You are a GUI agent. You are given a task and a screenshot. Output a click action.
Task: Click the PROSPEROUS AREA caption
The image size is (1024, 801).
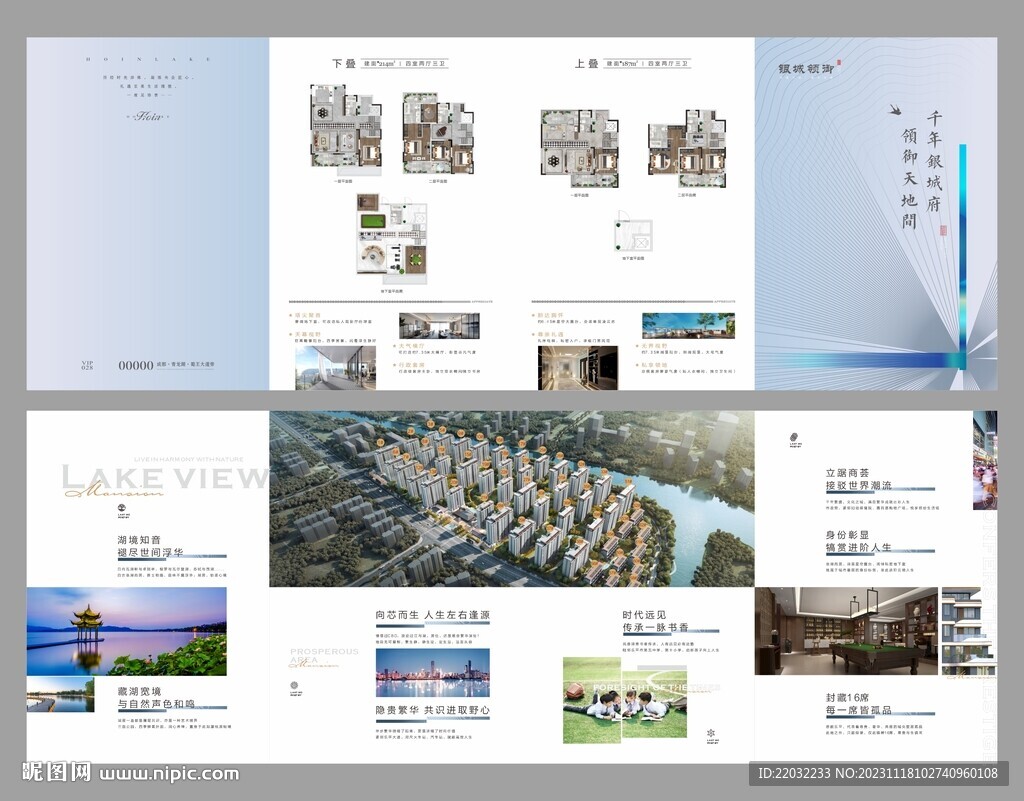[x=324, y=655]
